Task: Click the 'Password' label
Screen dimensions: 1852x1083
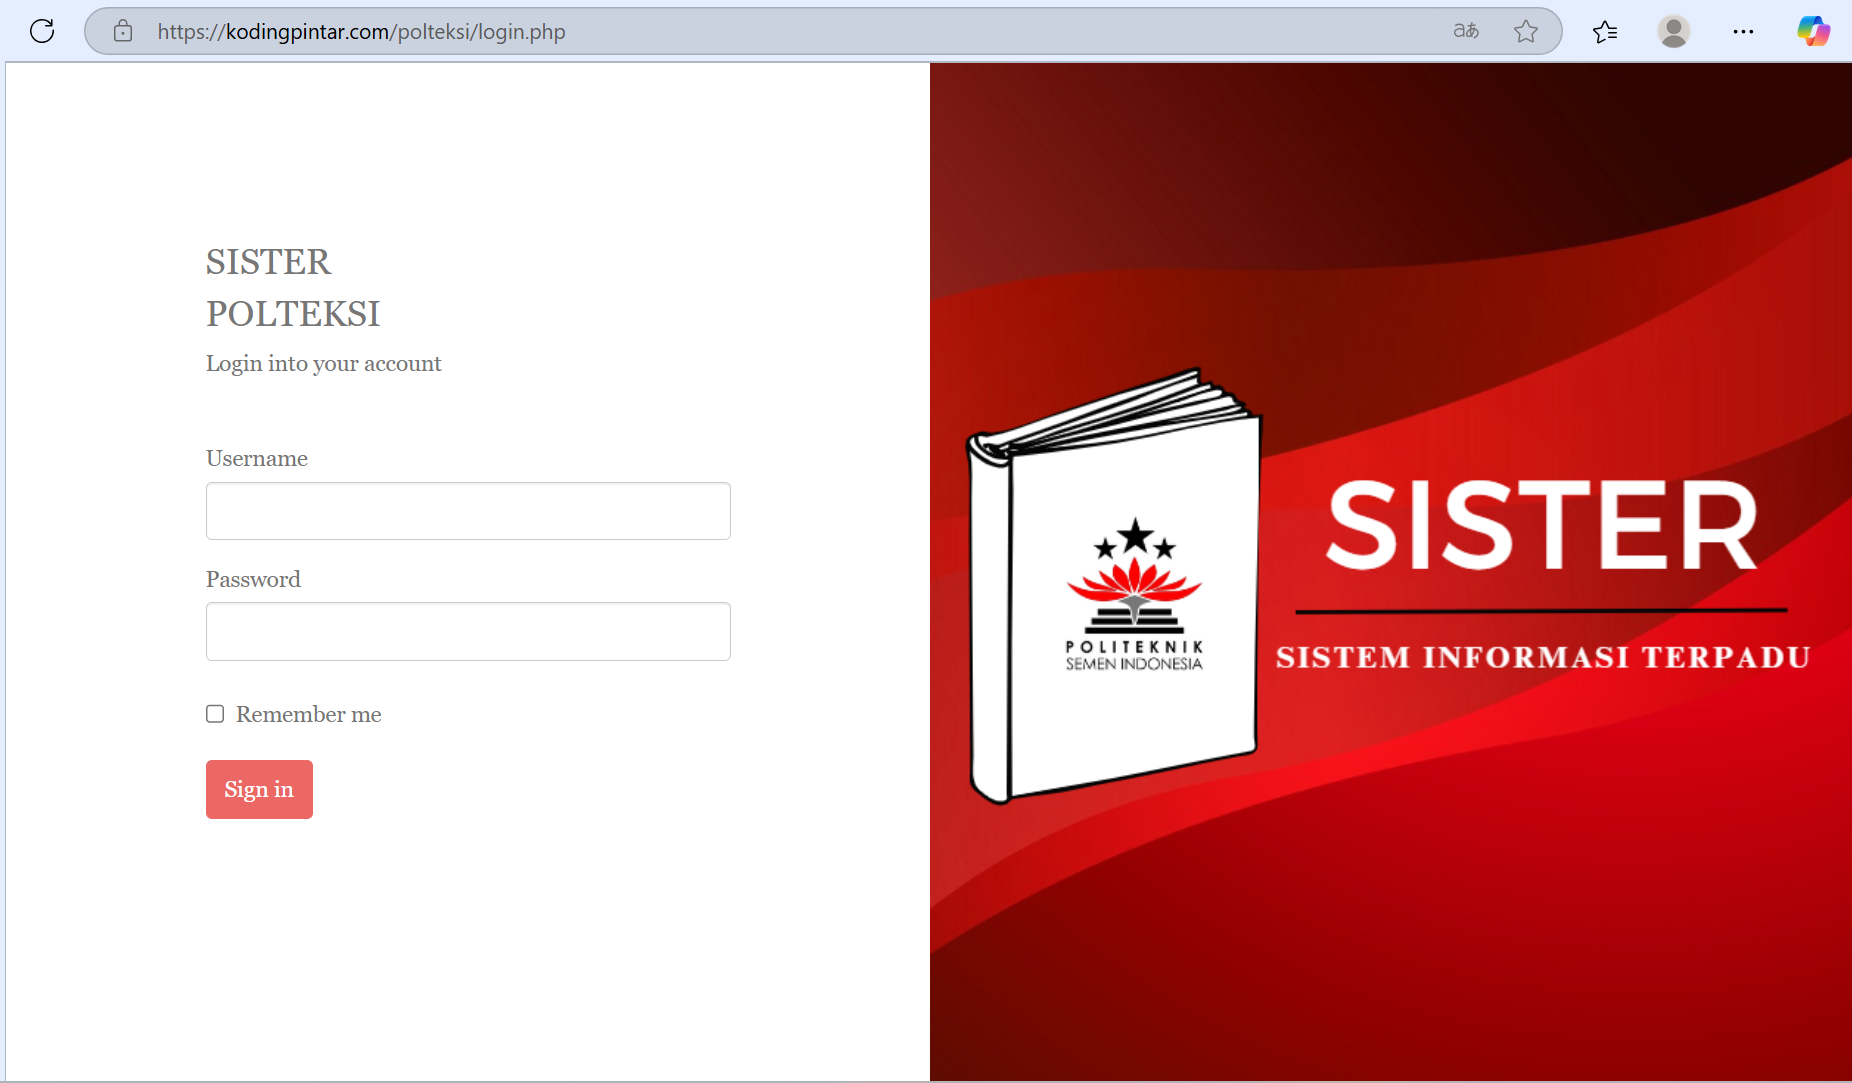Action: coord(253,580)
